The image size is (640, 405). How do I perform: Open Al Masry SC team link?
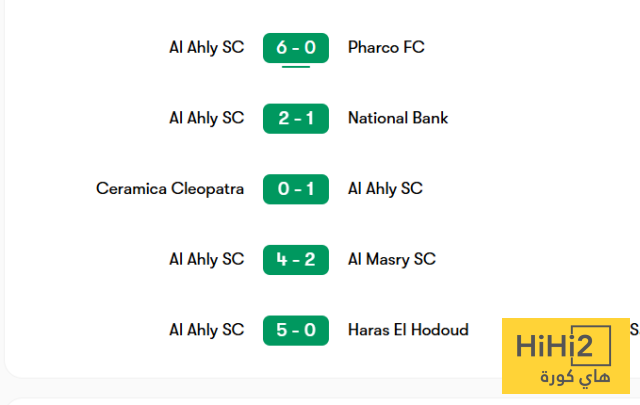(x=392, y=259)
